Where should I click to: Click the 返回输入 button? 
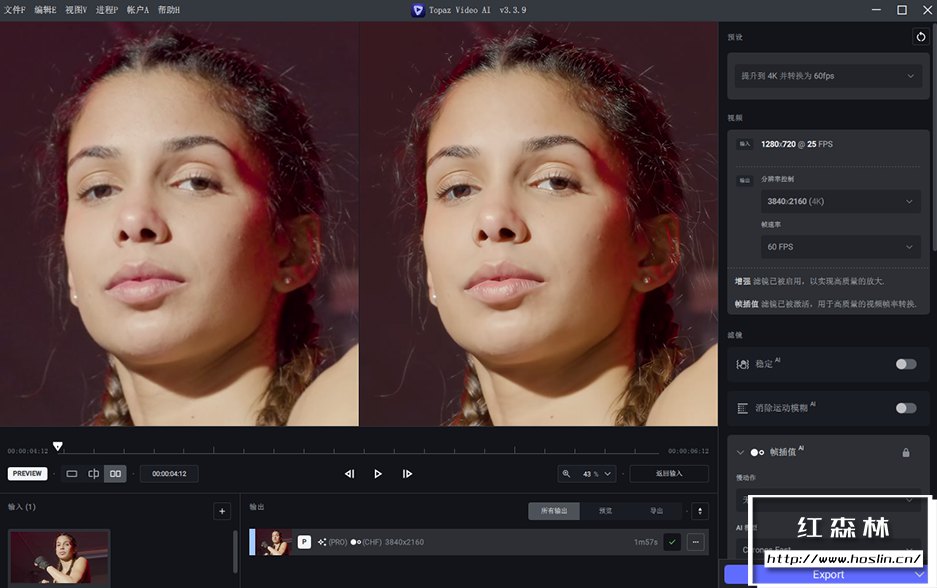tap(669, 474)
